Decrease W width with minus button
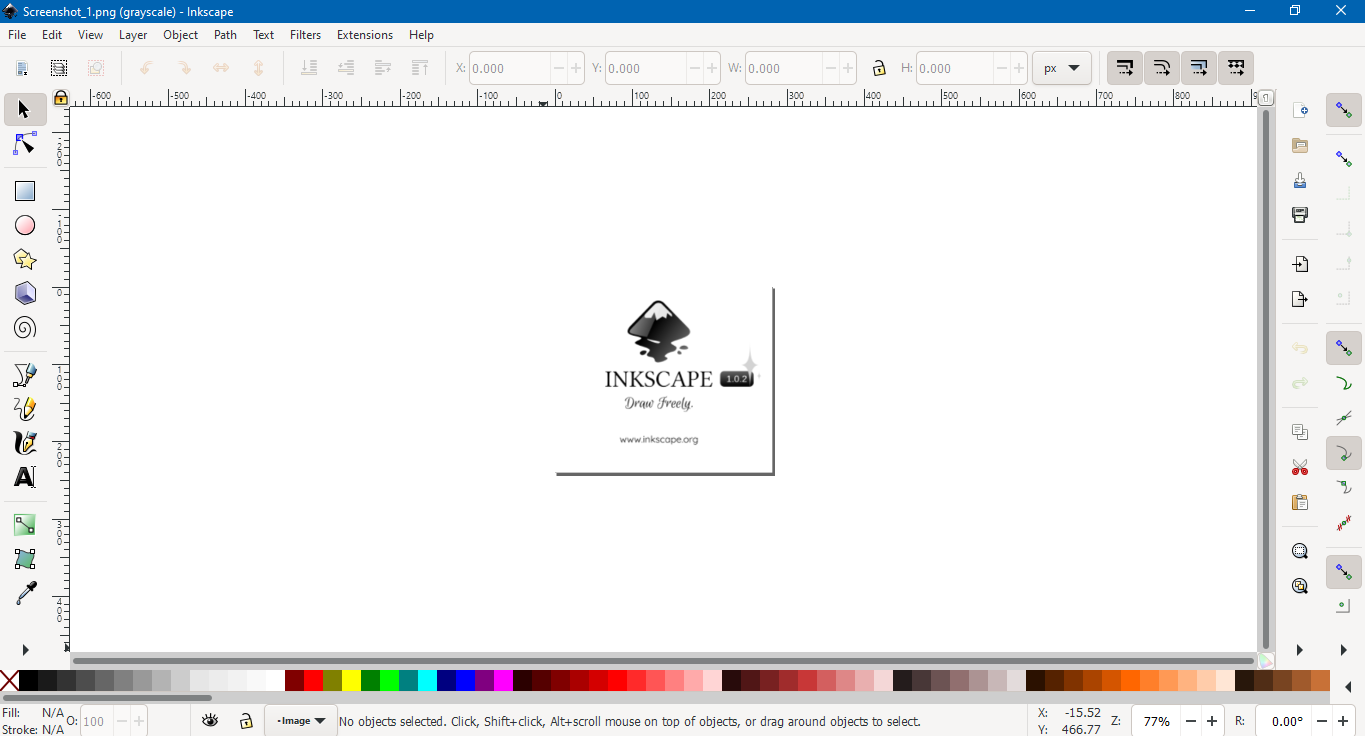Viewport: 1365px width, 736px height. pyautogui.click(x=830, y=68)
